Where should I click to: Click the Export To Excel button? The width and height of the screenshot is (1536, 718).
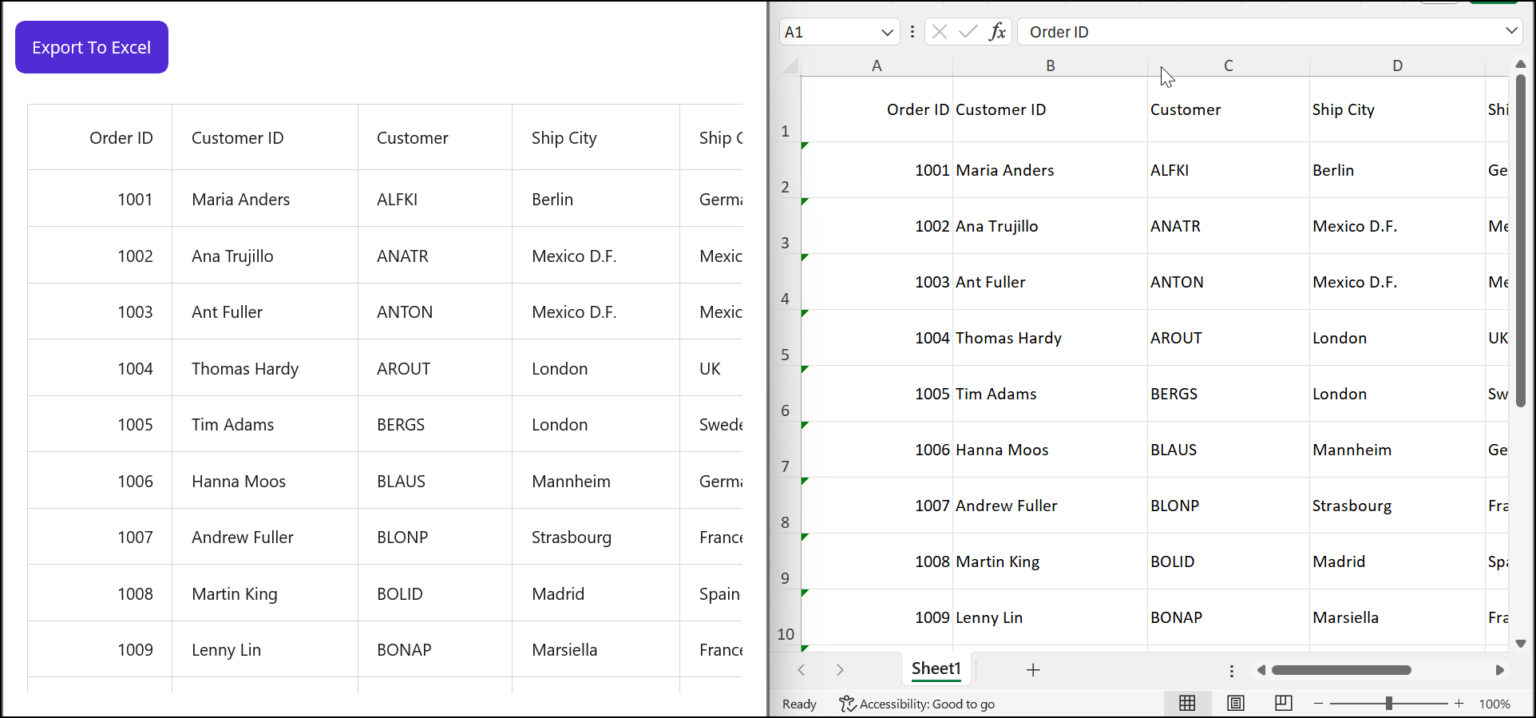[x=91, y=46]
